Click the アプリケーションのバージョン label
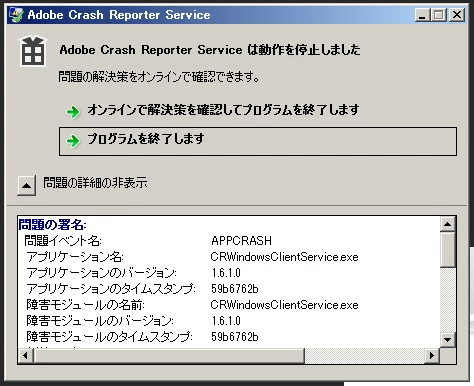 [102, 273]
